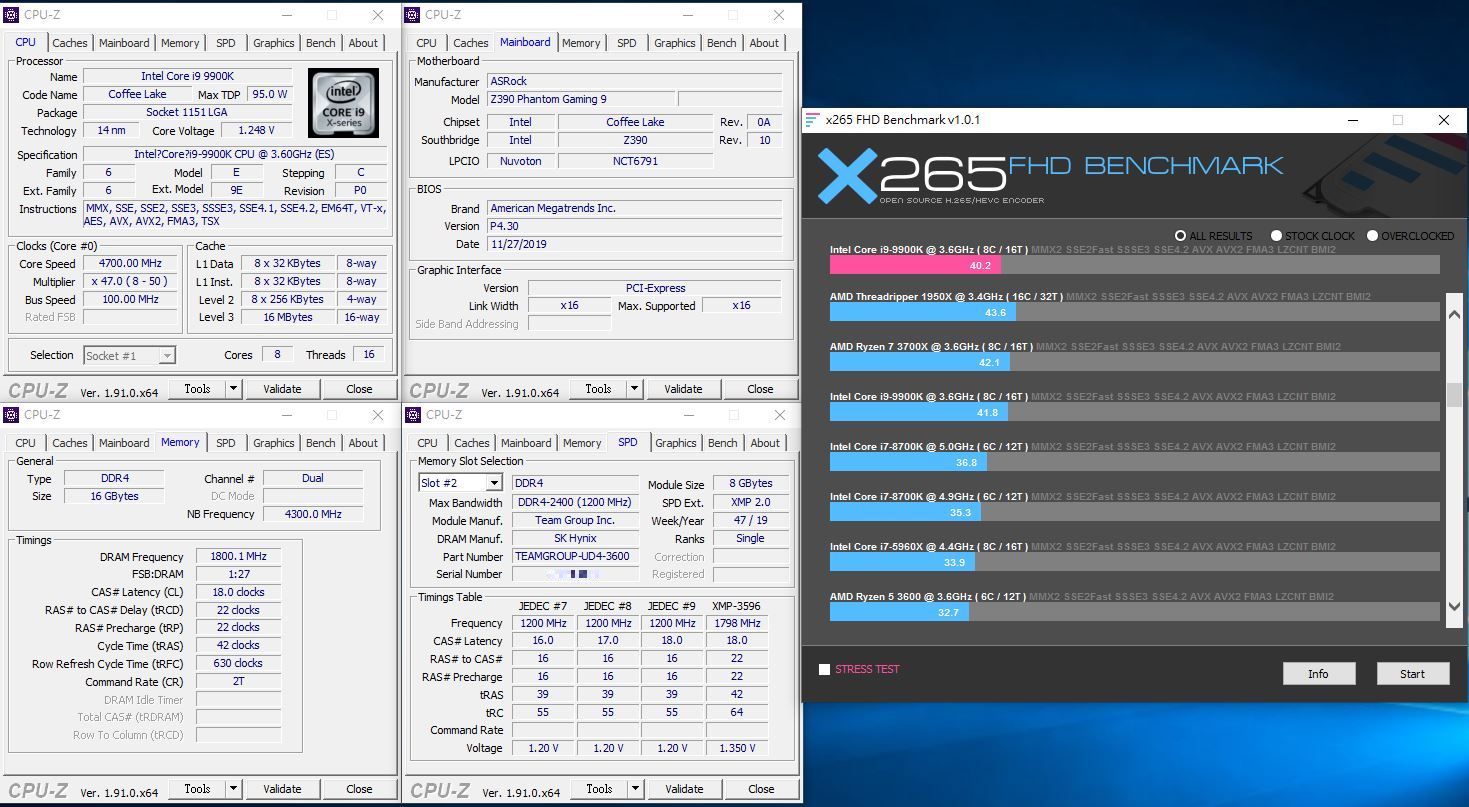Click the Core Voltage value 1.248 V
Viewport: 1469px width, 807px height.
pyautogui.click(x=257, y=130)
